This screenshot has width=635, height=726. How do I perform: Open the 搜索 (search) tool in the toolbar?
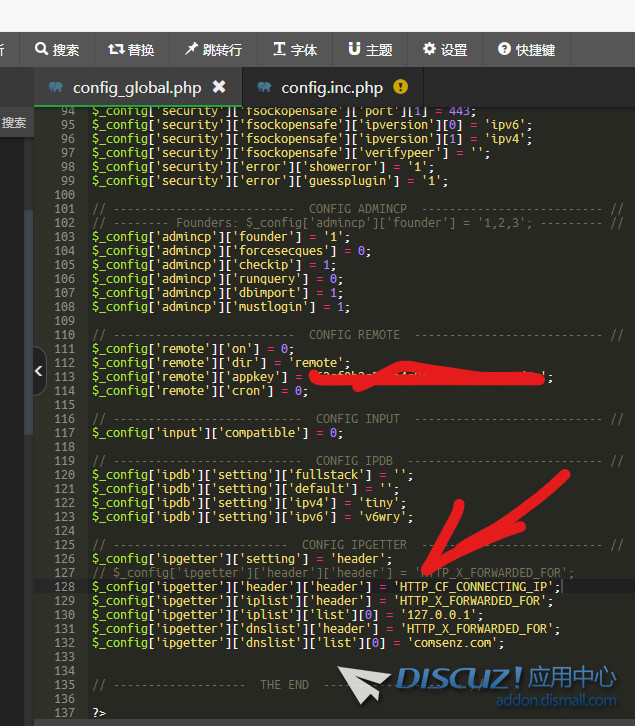(x=57, y=49)
